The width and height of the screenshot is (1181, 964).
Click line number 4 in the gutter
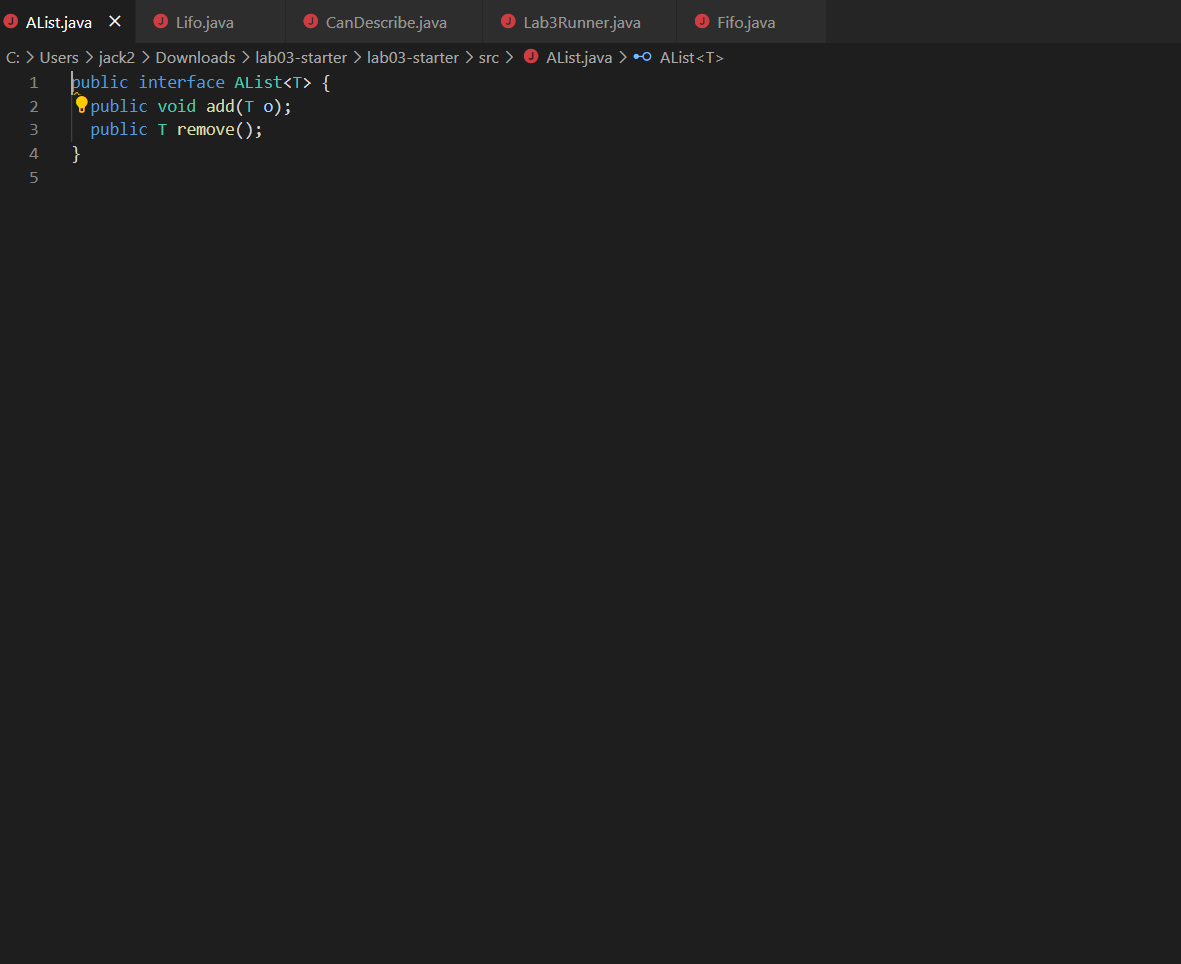34,154
